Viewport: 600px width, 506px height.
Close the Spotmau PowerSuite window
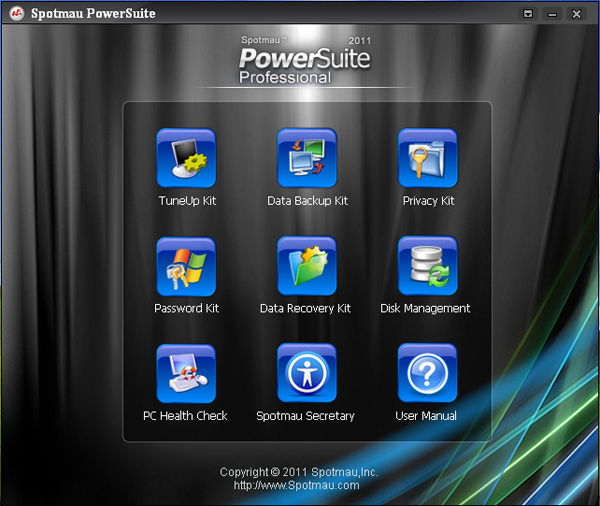pyautogui.click(x=576, y=14)
